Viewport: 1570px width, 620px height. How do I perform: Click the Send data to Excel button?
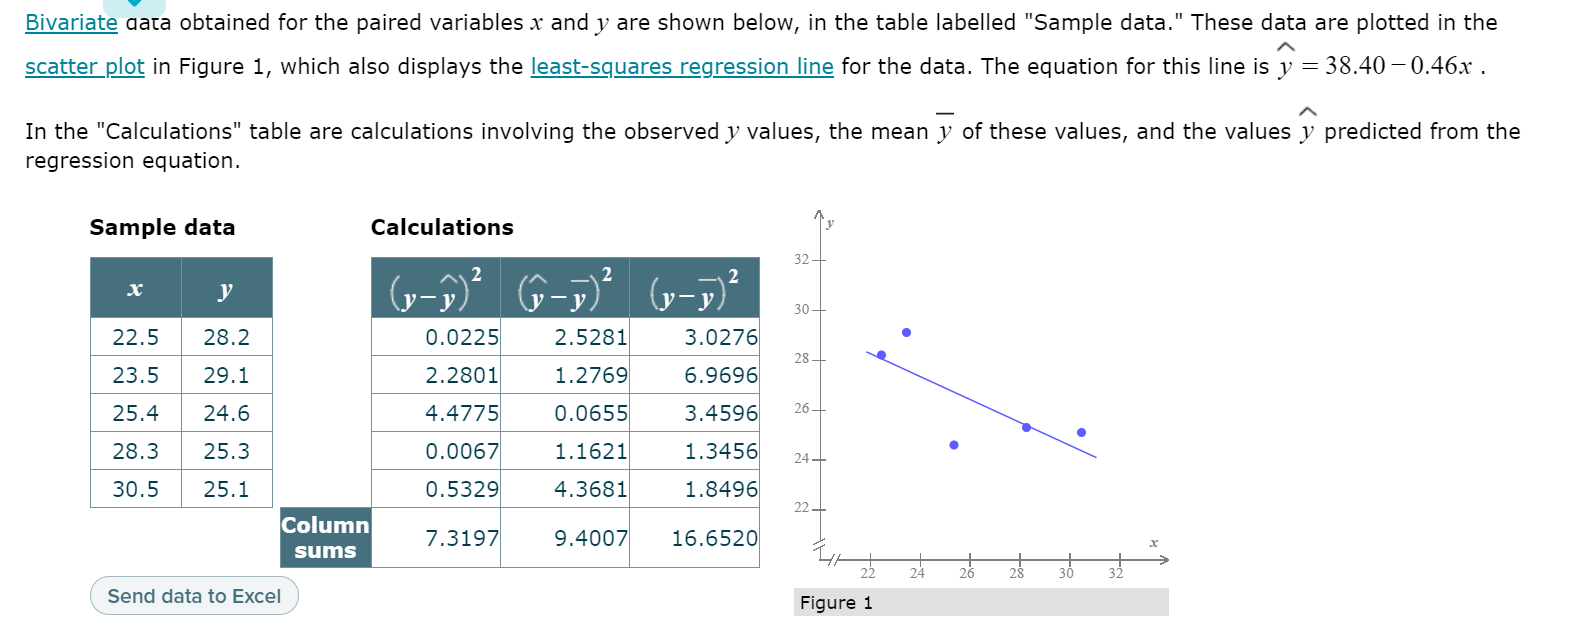point(193,596)
